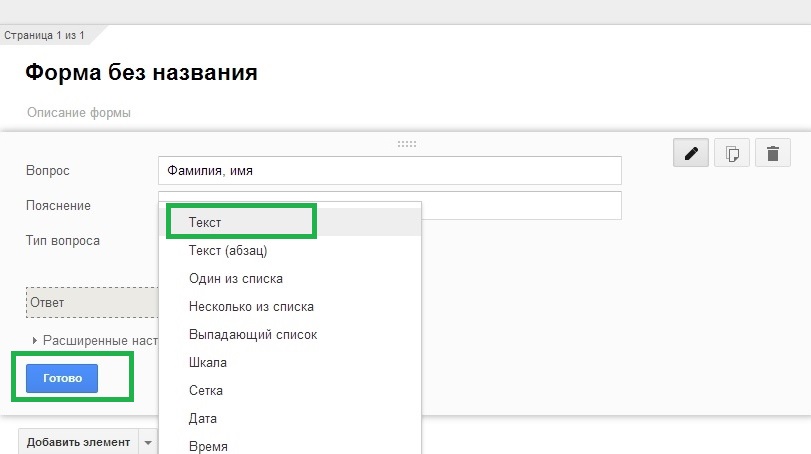This screenshot has width=811, height=454.
Task: Open the arrow next to Добавить элемент
Action: tap(148, 442)
